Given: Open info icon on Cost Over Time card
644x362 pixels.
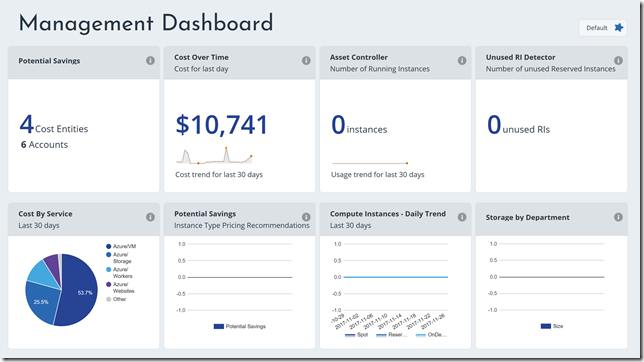Looking at the screenshot, I should [x=306, y=61].
